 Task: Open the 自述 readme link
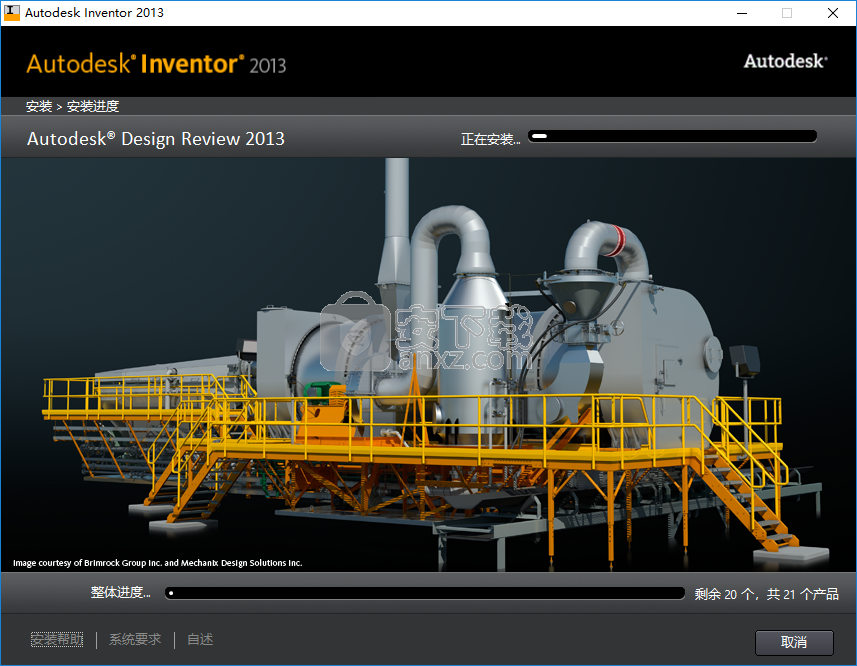point(200,639)
